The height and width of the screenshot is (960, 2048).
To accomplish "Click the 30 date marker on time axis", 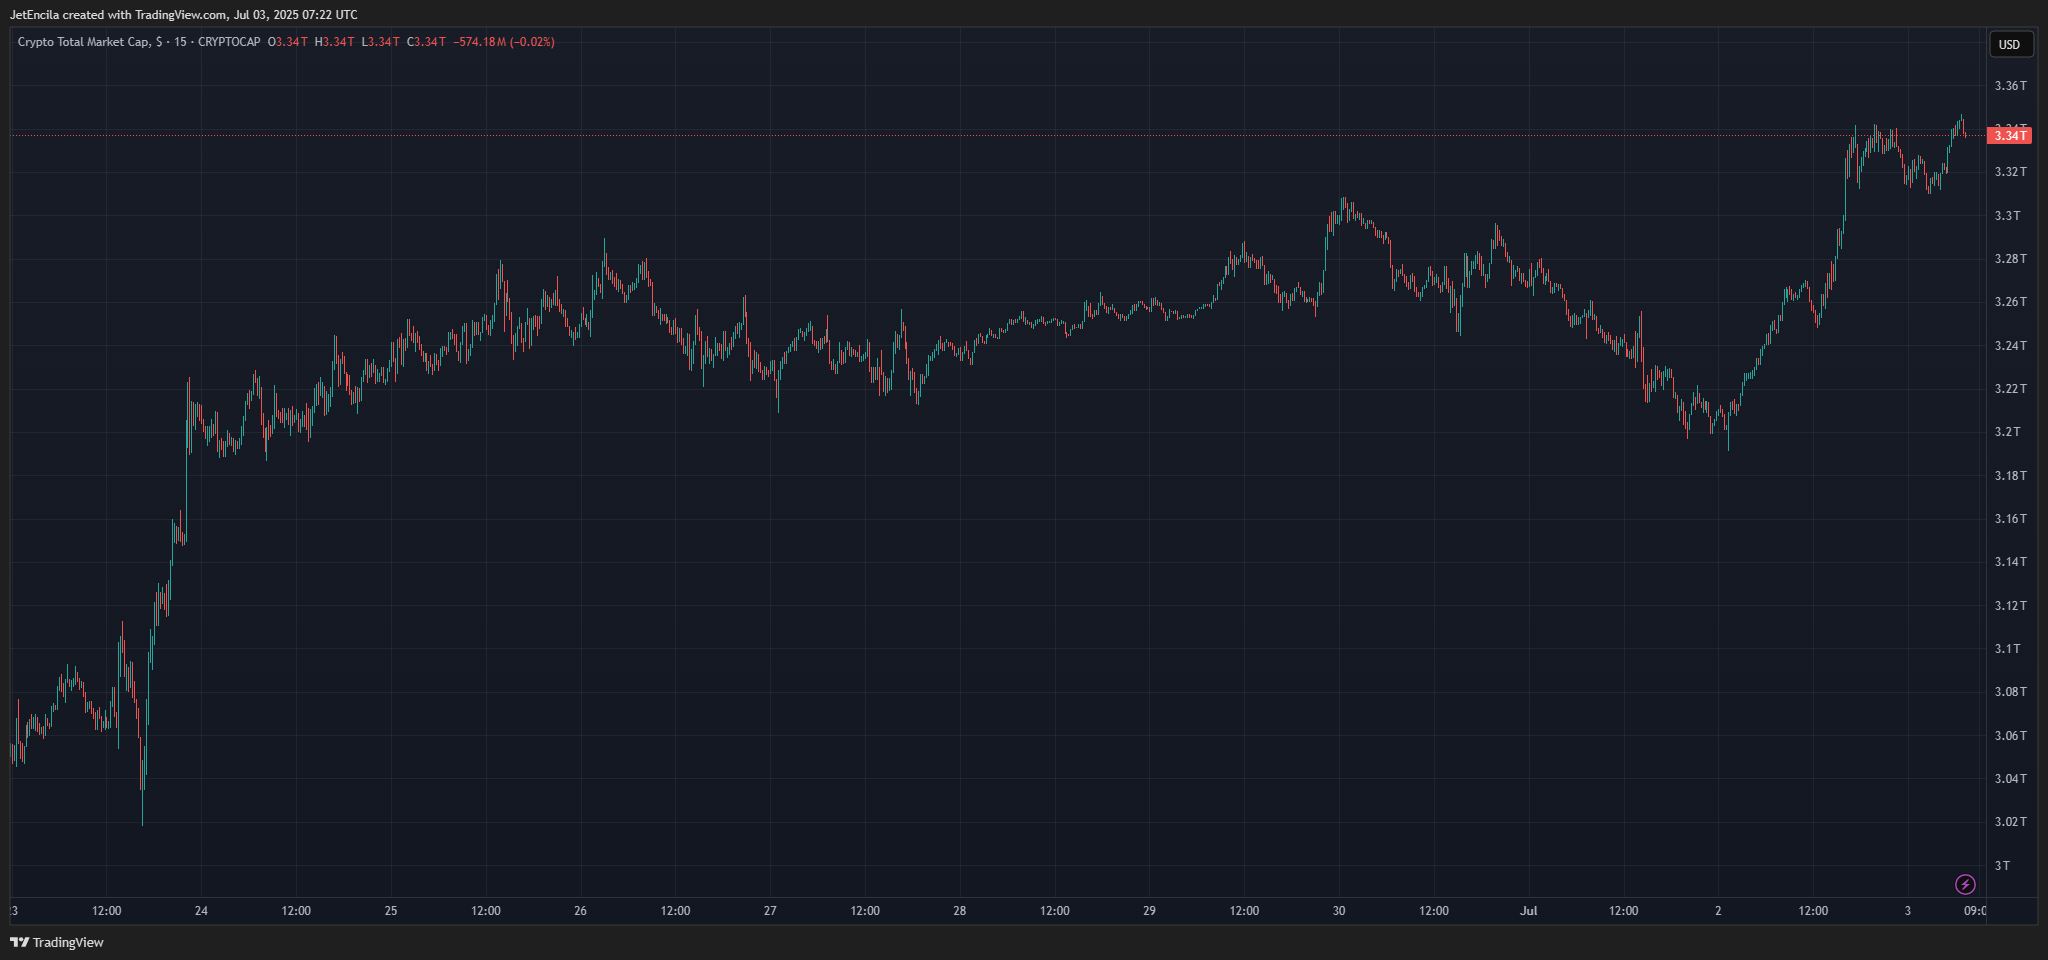I will [1339, 911].
